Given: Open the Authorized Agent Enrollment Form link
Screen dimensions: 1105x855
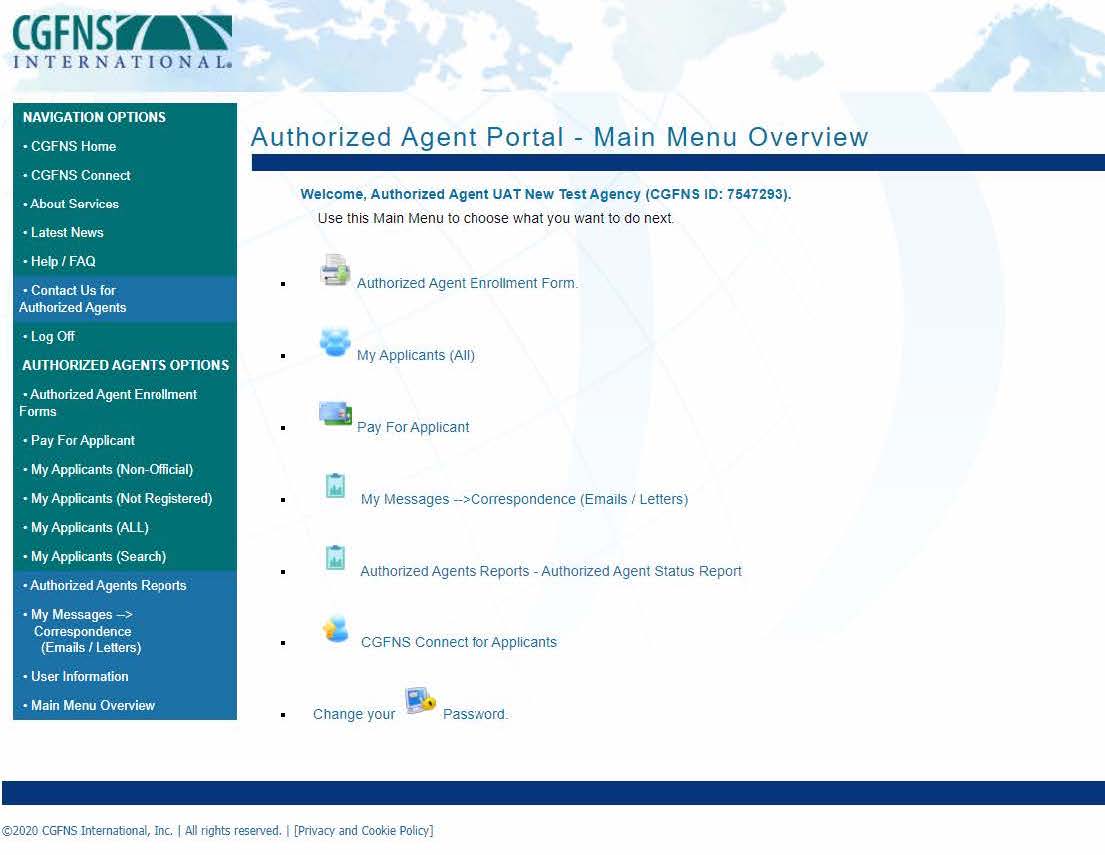Looking at the screenshot, I should click(x=467, y=283).
